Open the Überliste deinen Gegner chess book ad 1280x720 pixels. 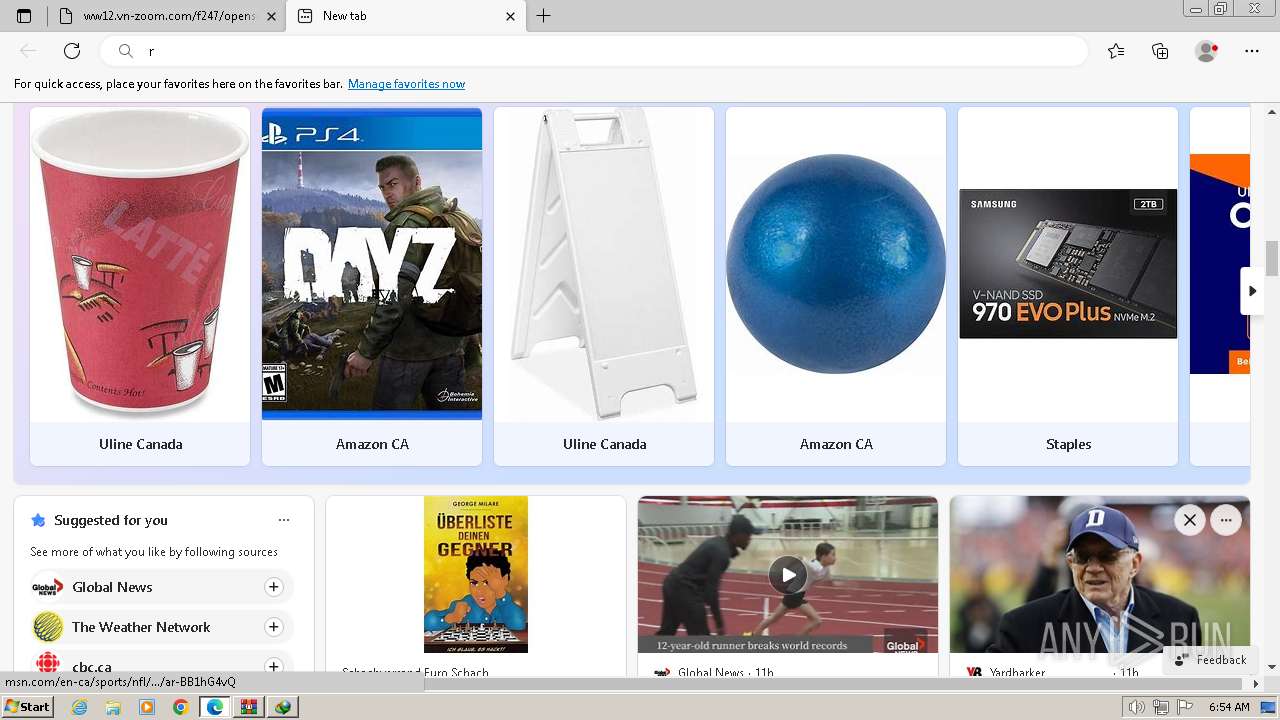click(x=476, y=575)
